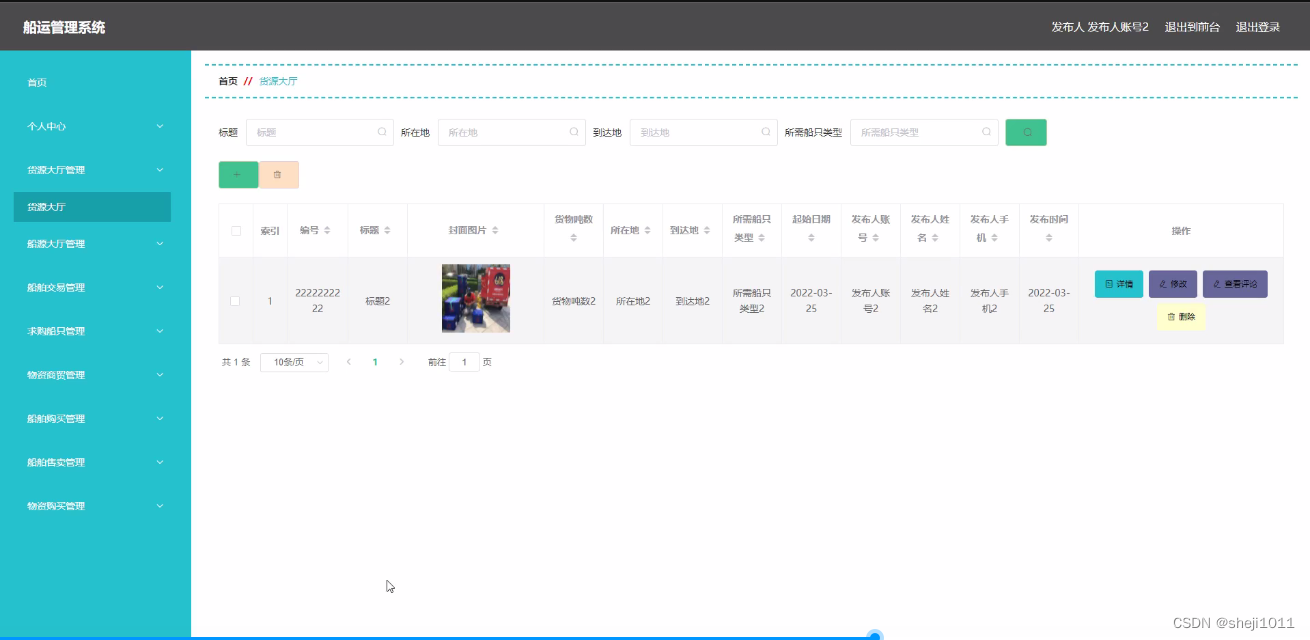Check the checkbox for row 1

pyautogui.click(x=236, y=298)
